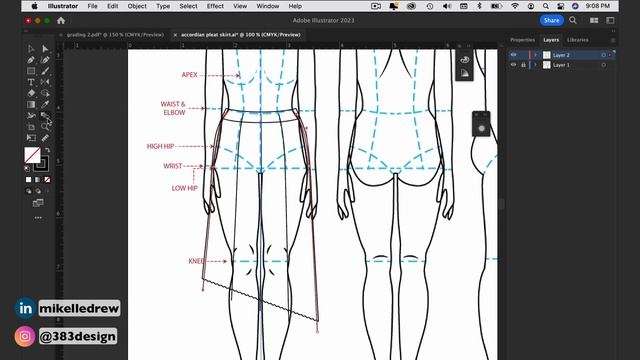This screenshot has width=640, height=360.
Task: Open Arrange Documents layout icon
Action: coord(594,20)
